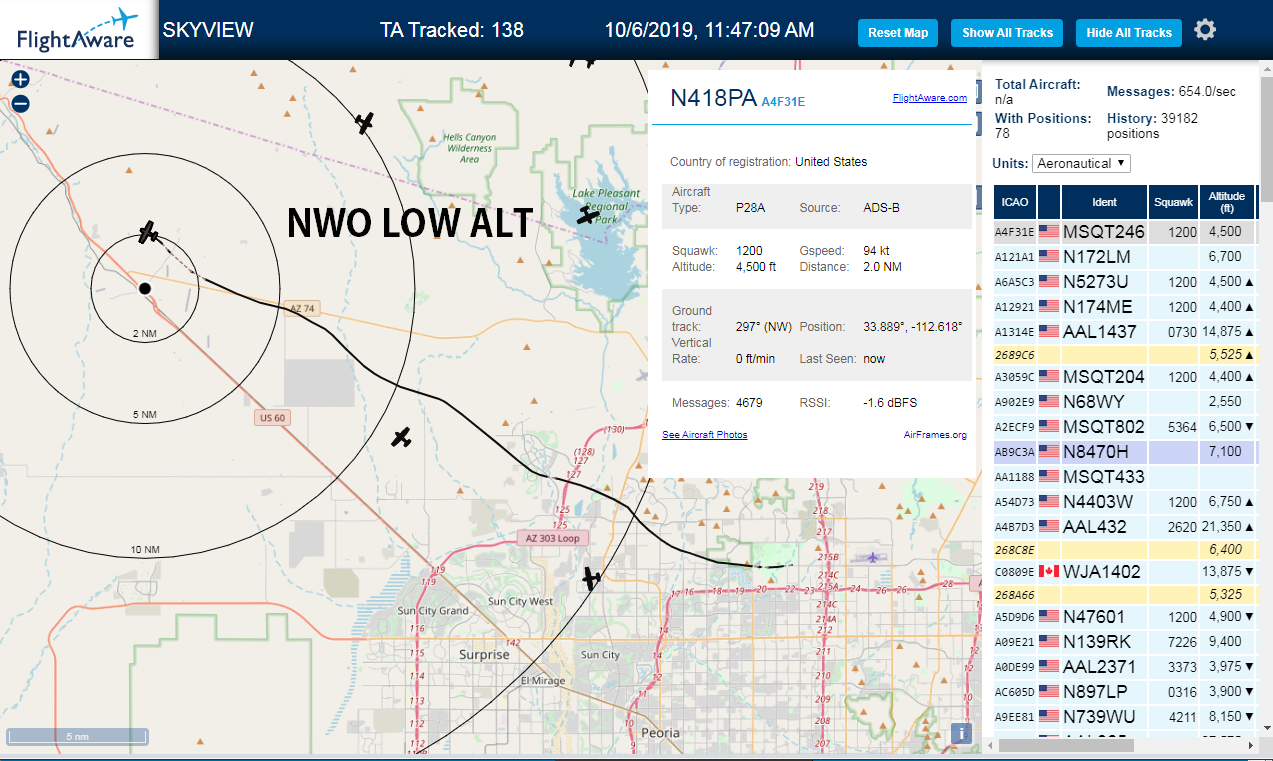This screenshot has width=1273, height=761.
Task: Open the Units Aeronautical dropdown
Action: (x=1081, y=163)
